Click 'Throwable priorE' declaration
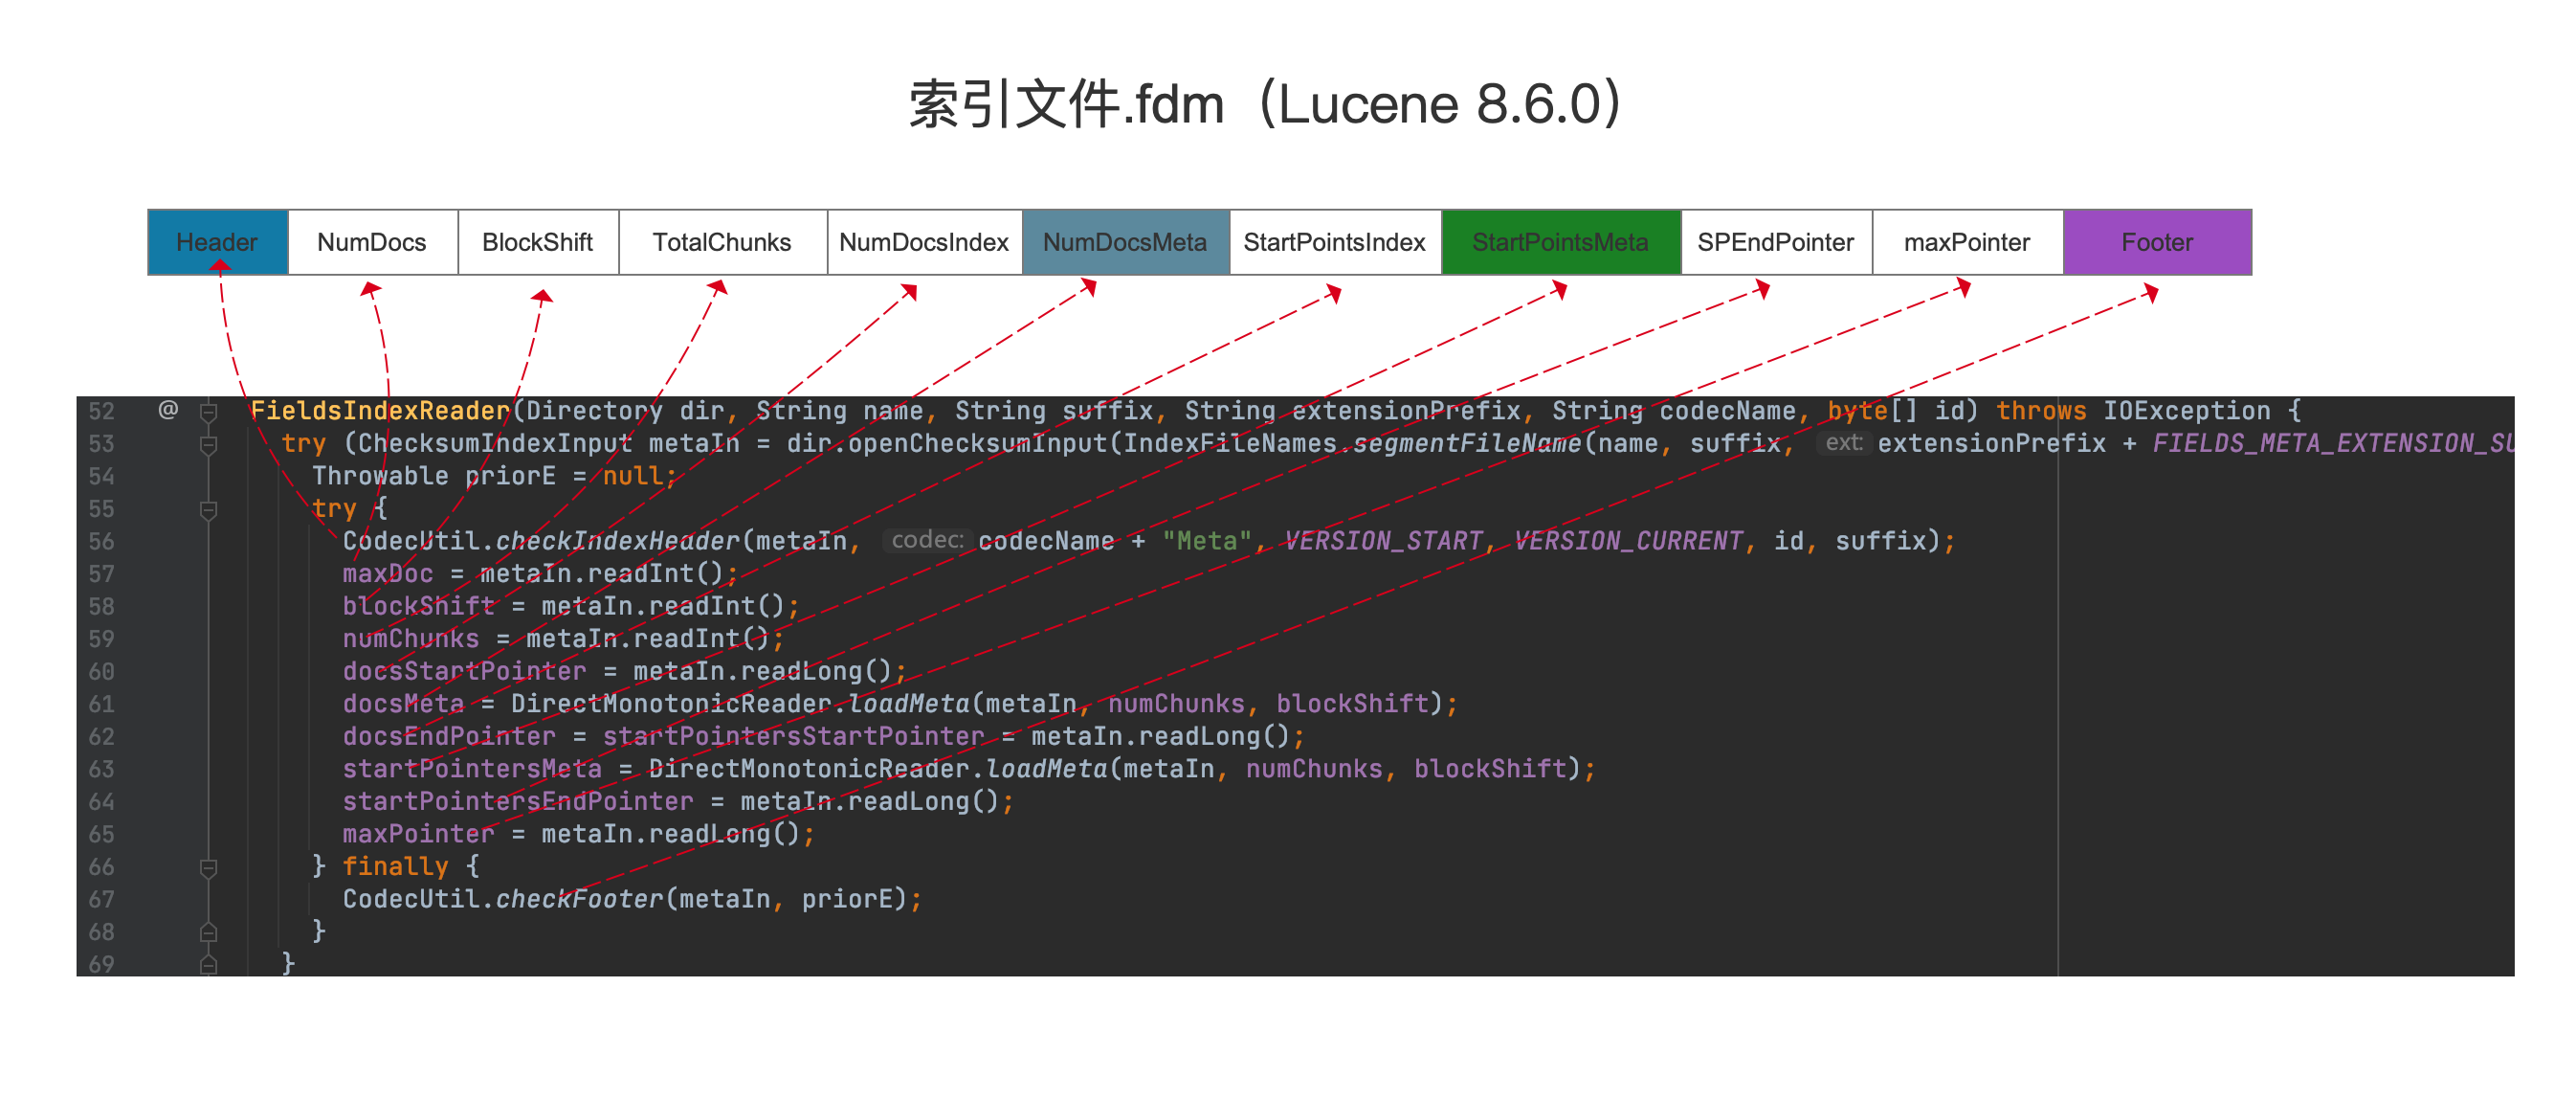The height and width of the screenshot is (1099, 2576). tap(434, 476)
